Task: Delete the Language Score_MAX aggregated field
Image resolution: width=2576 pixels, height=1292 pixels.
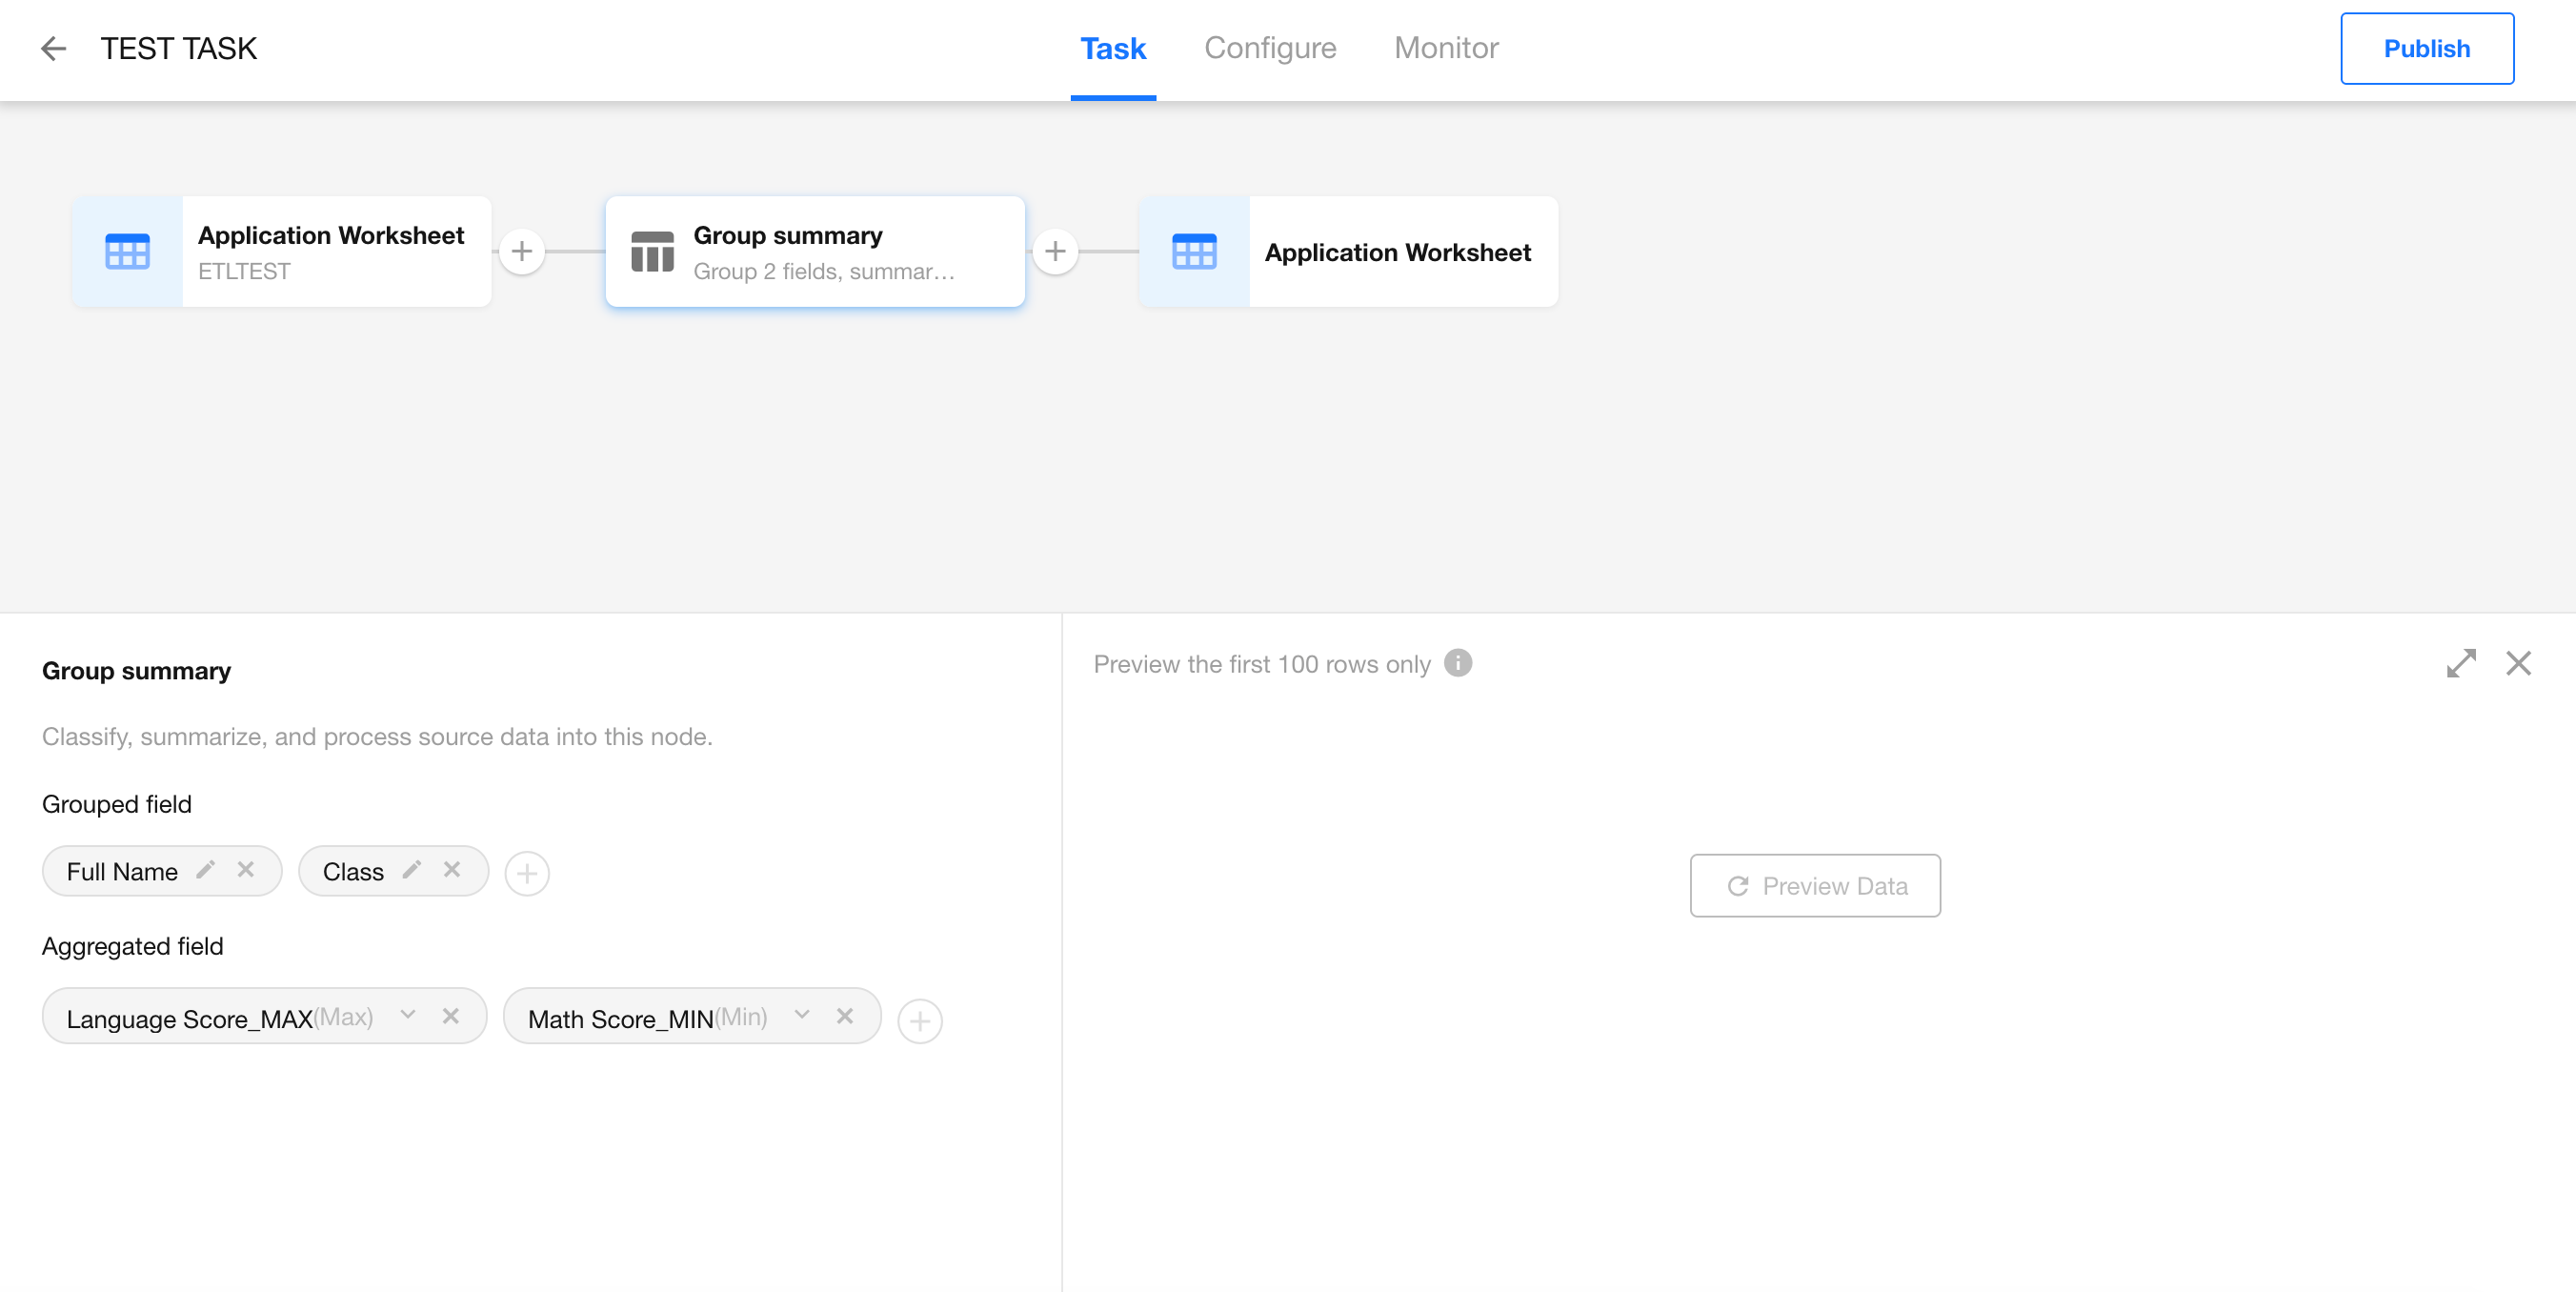Action: click(451, 1016)
